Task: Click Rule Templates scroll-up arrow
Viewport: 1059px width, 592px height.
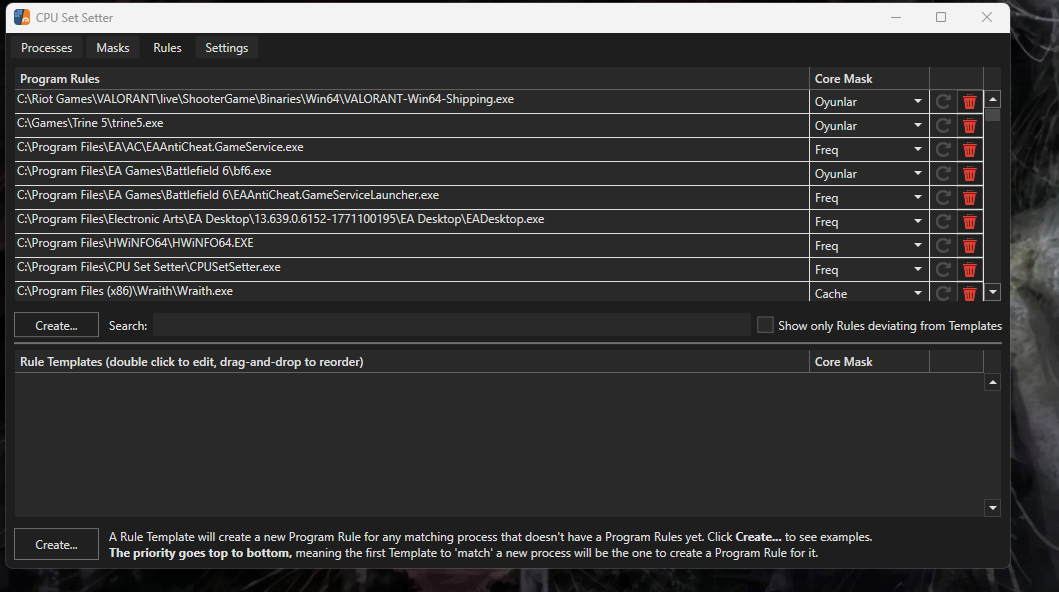Action: (x=993, y=383)
